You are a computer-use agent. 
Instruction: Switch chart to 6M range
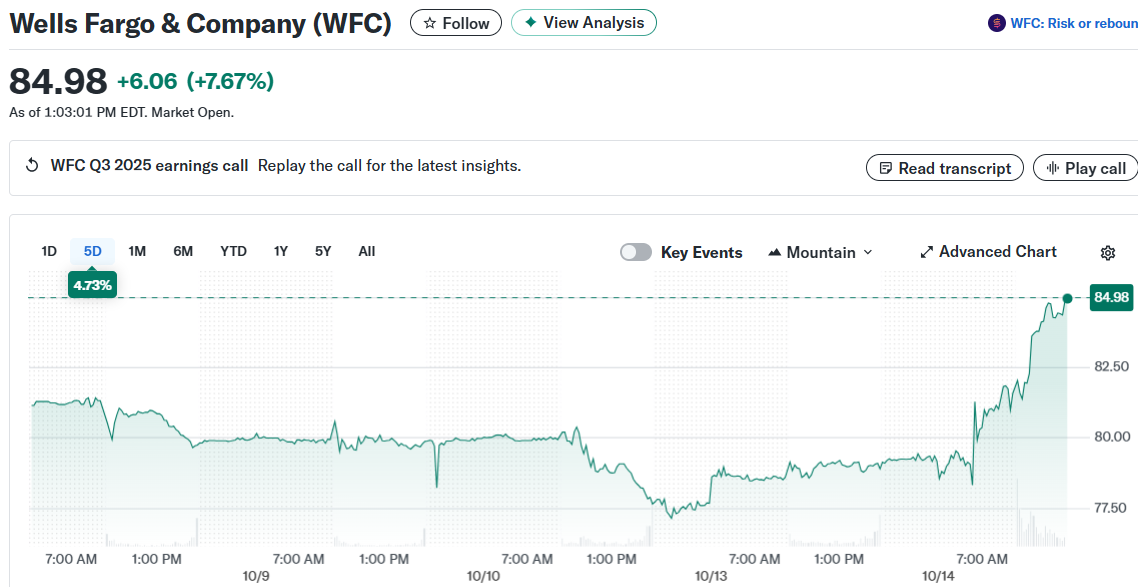(183, 251)
